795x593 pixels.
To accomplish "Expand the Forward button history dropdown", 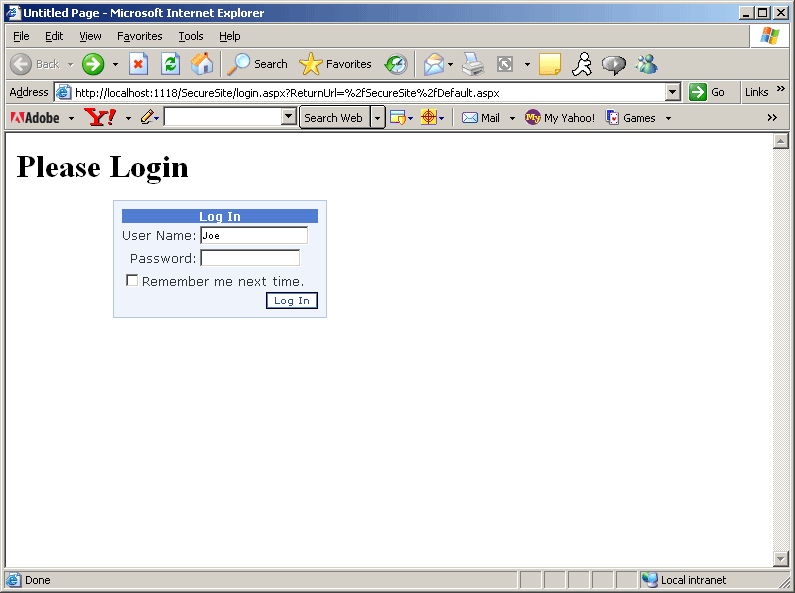I will click(116, 65).
